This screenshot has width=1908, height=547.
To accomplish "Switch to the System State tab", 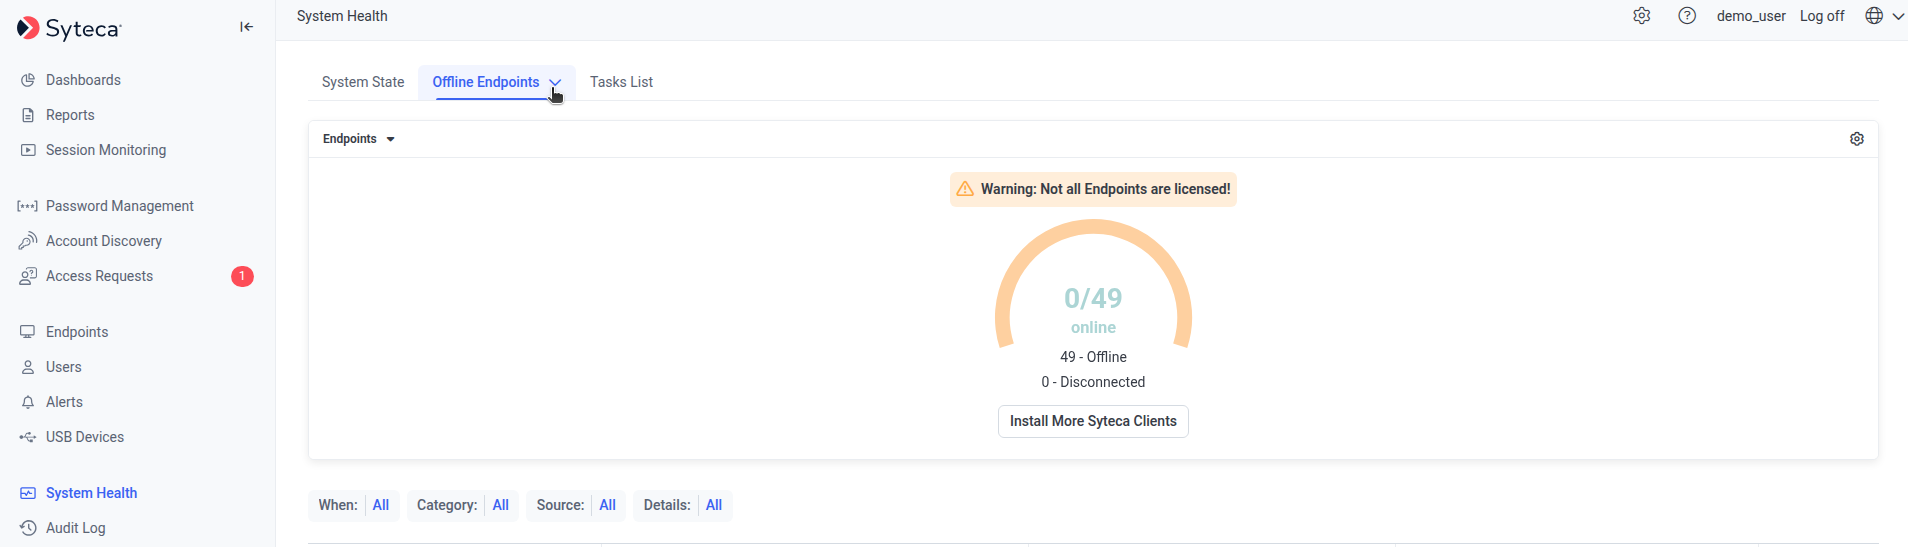I will tap(363, 82).
